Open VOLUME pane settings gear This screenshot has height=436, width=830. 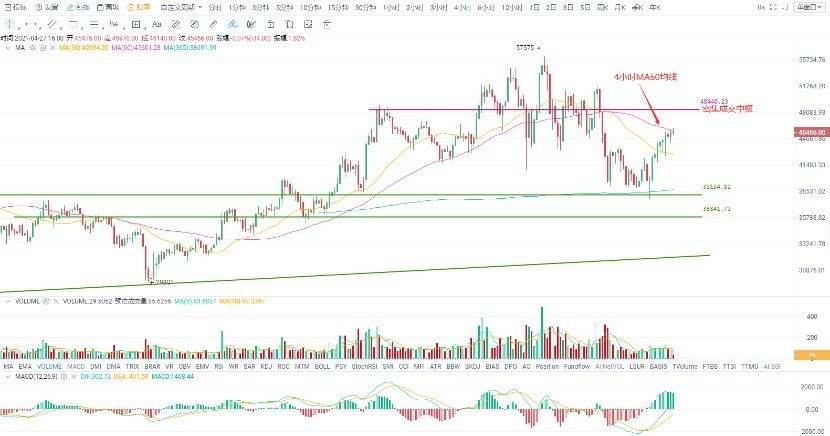pos(46,302)
